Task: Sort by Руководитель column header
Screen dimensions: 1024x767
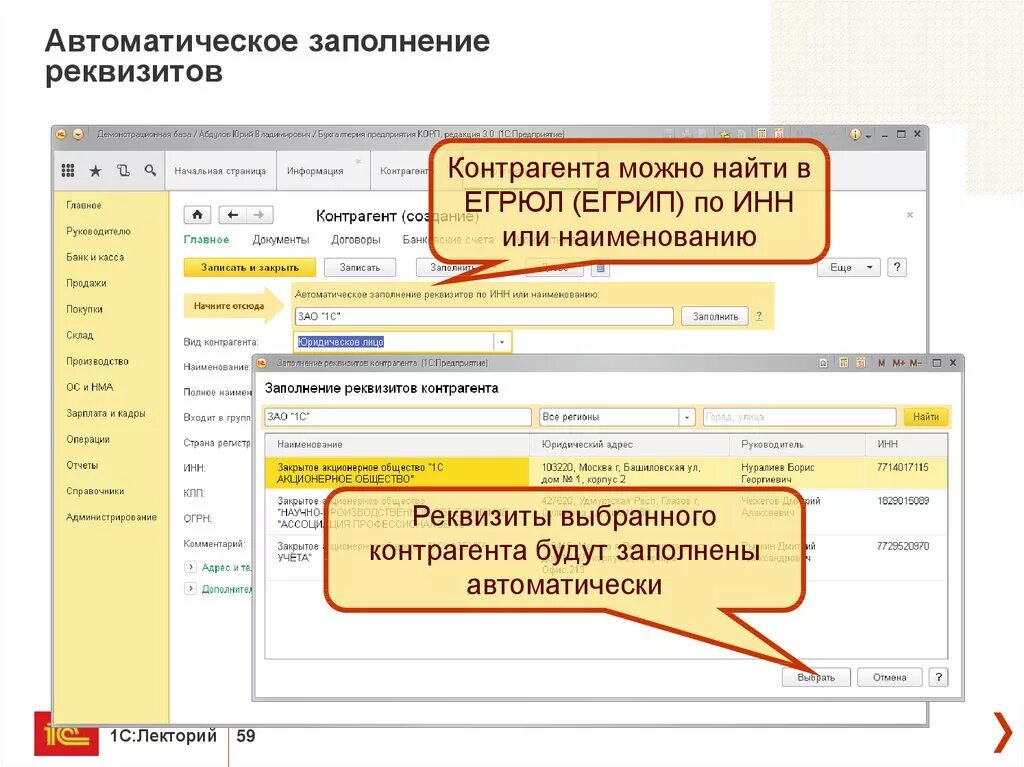Action: coord(797,444)
